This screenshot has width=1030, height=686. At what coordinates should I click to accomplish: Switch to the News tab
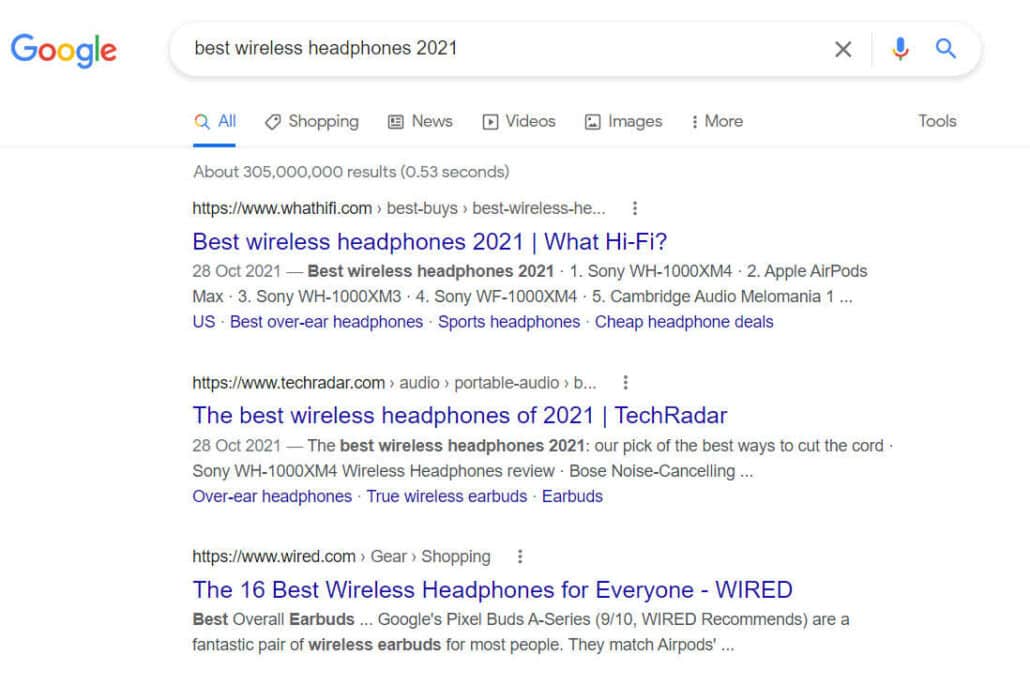pos(420,122)
